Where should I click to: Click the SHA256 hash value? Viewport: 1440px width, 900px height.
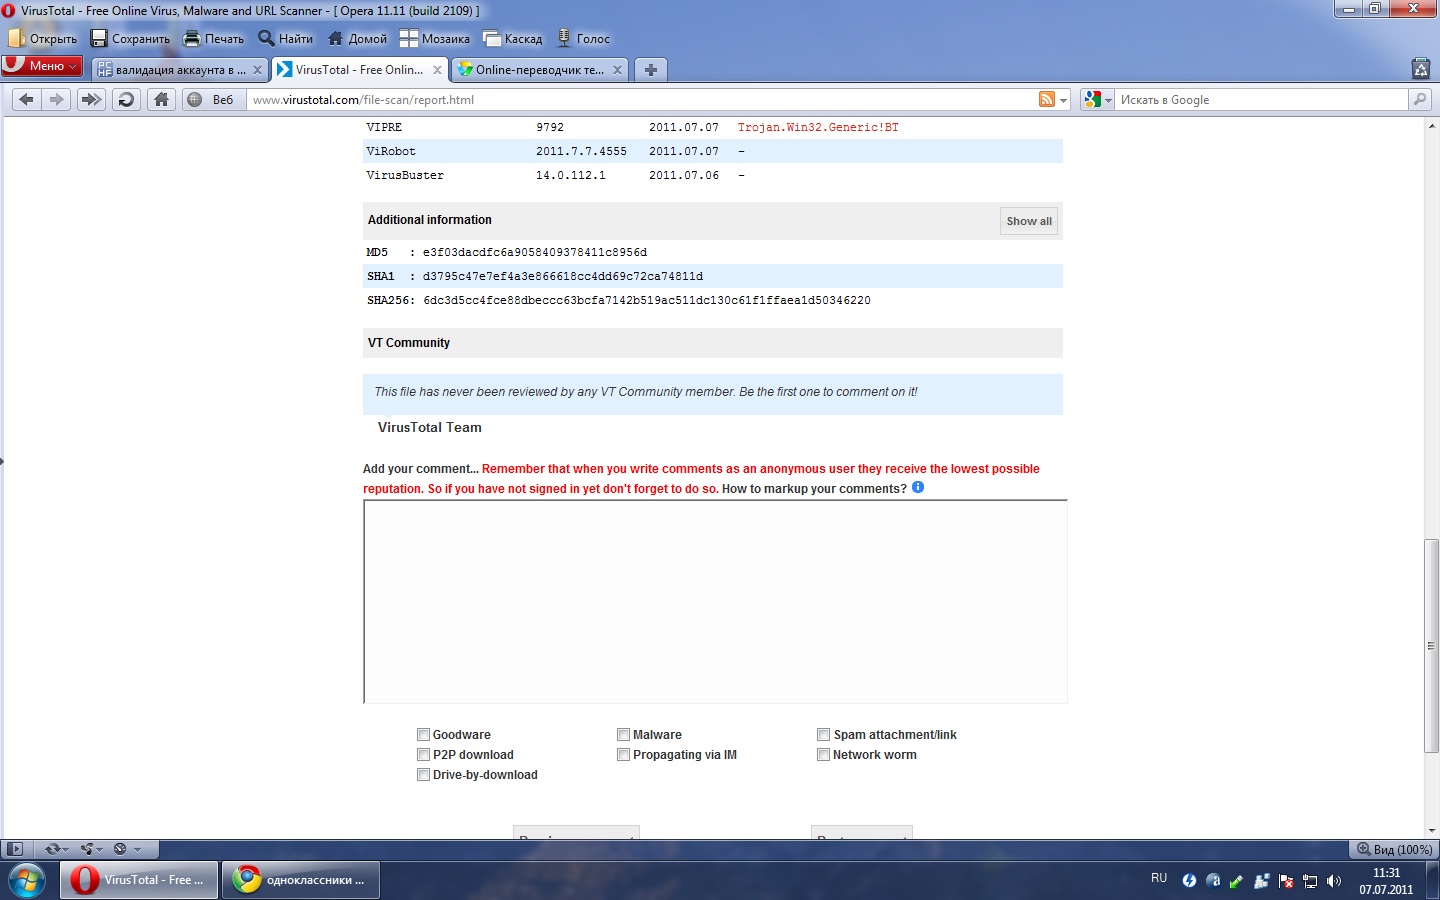tap(647, 300)
